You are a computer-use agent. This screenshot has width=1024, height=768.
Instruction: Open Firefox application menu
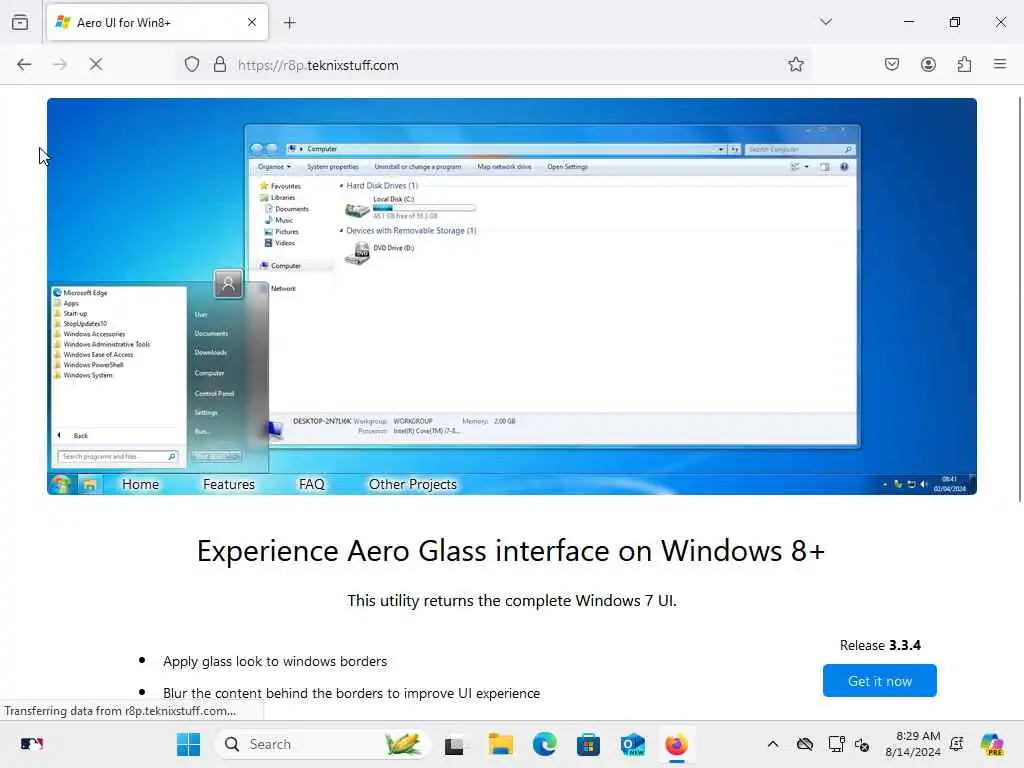pos(1000,64)
